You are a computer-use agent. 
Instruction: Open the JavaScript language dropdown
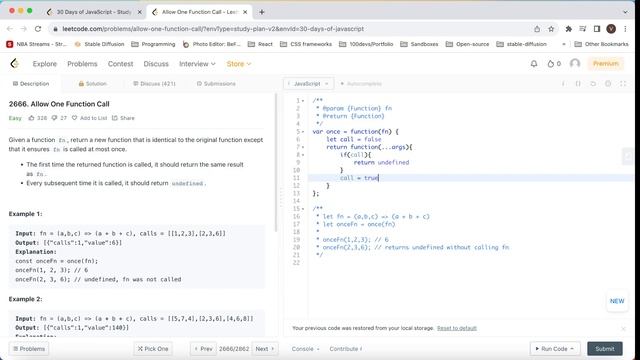309,84
